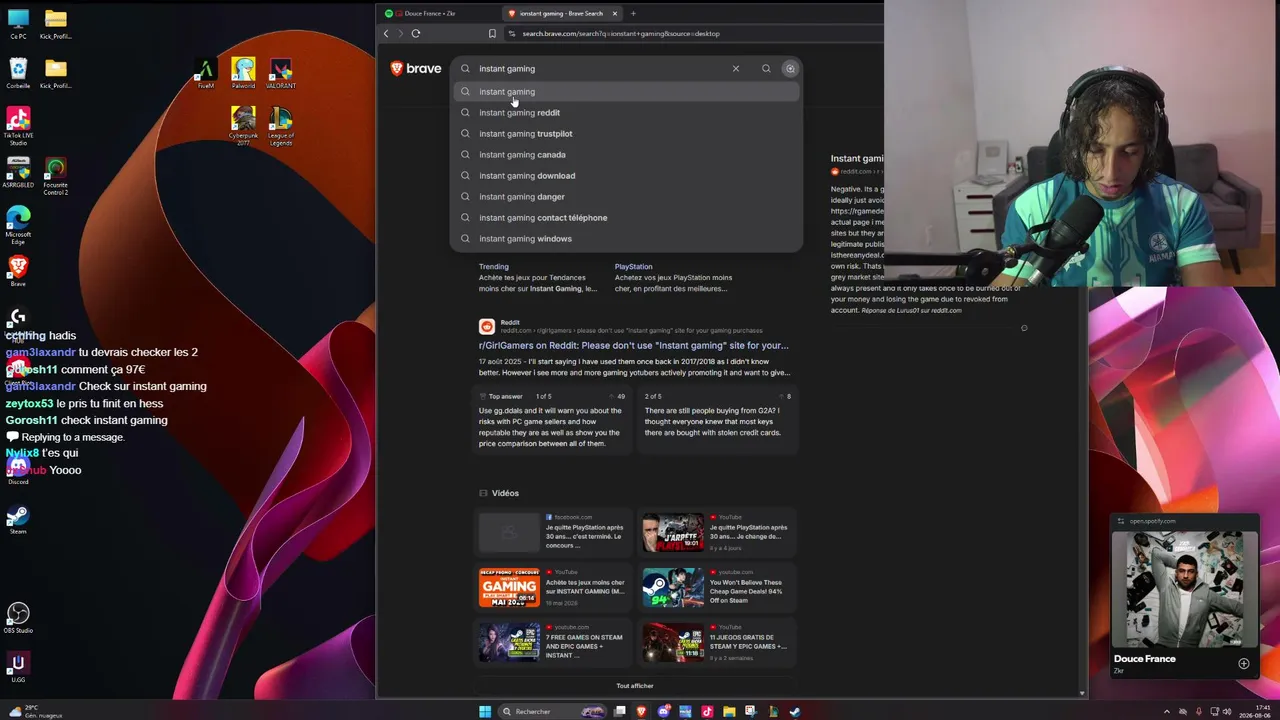This screenshot has width=1280, height=720.
Task: Choose suggestion "instant gaming trustpilot"
Action: point(627,134)
